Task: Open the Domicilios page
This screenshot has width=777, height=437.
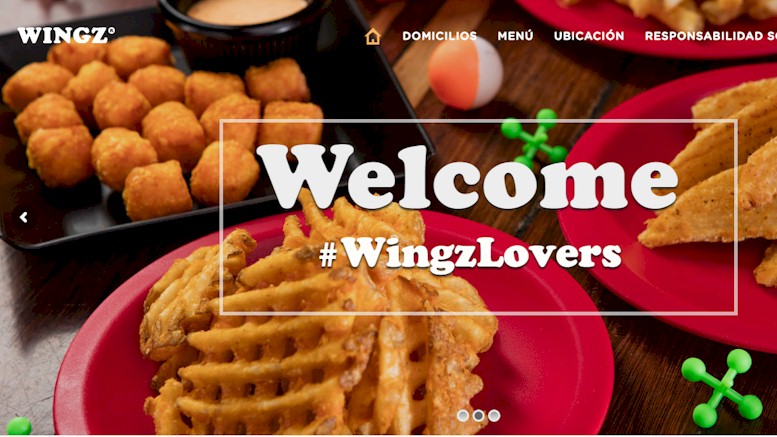Action: click(440, 36)
